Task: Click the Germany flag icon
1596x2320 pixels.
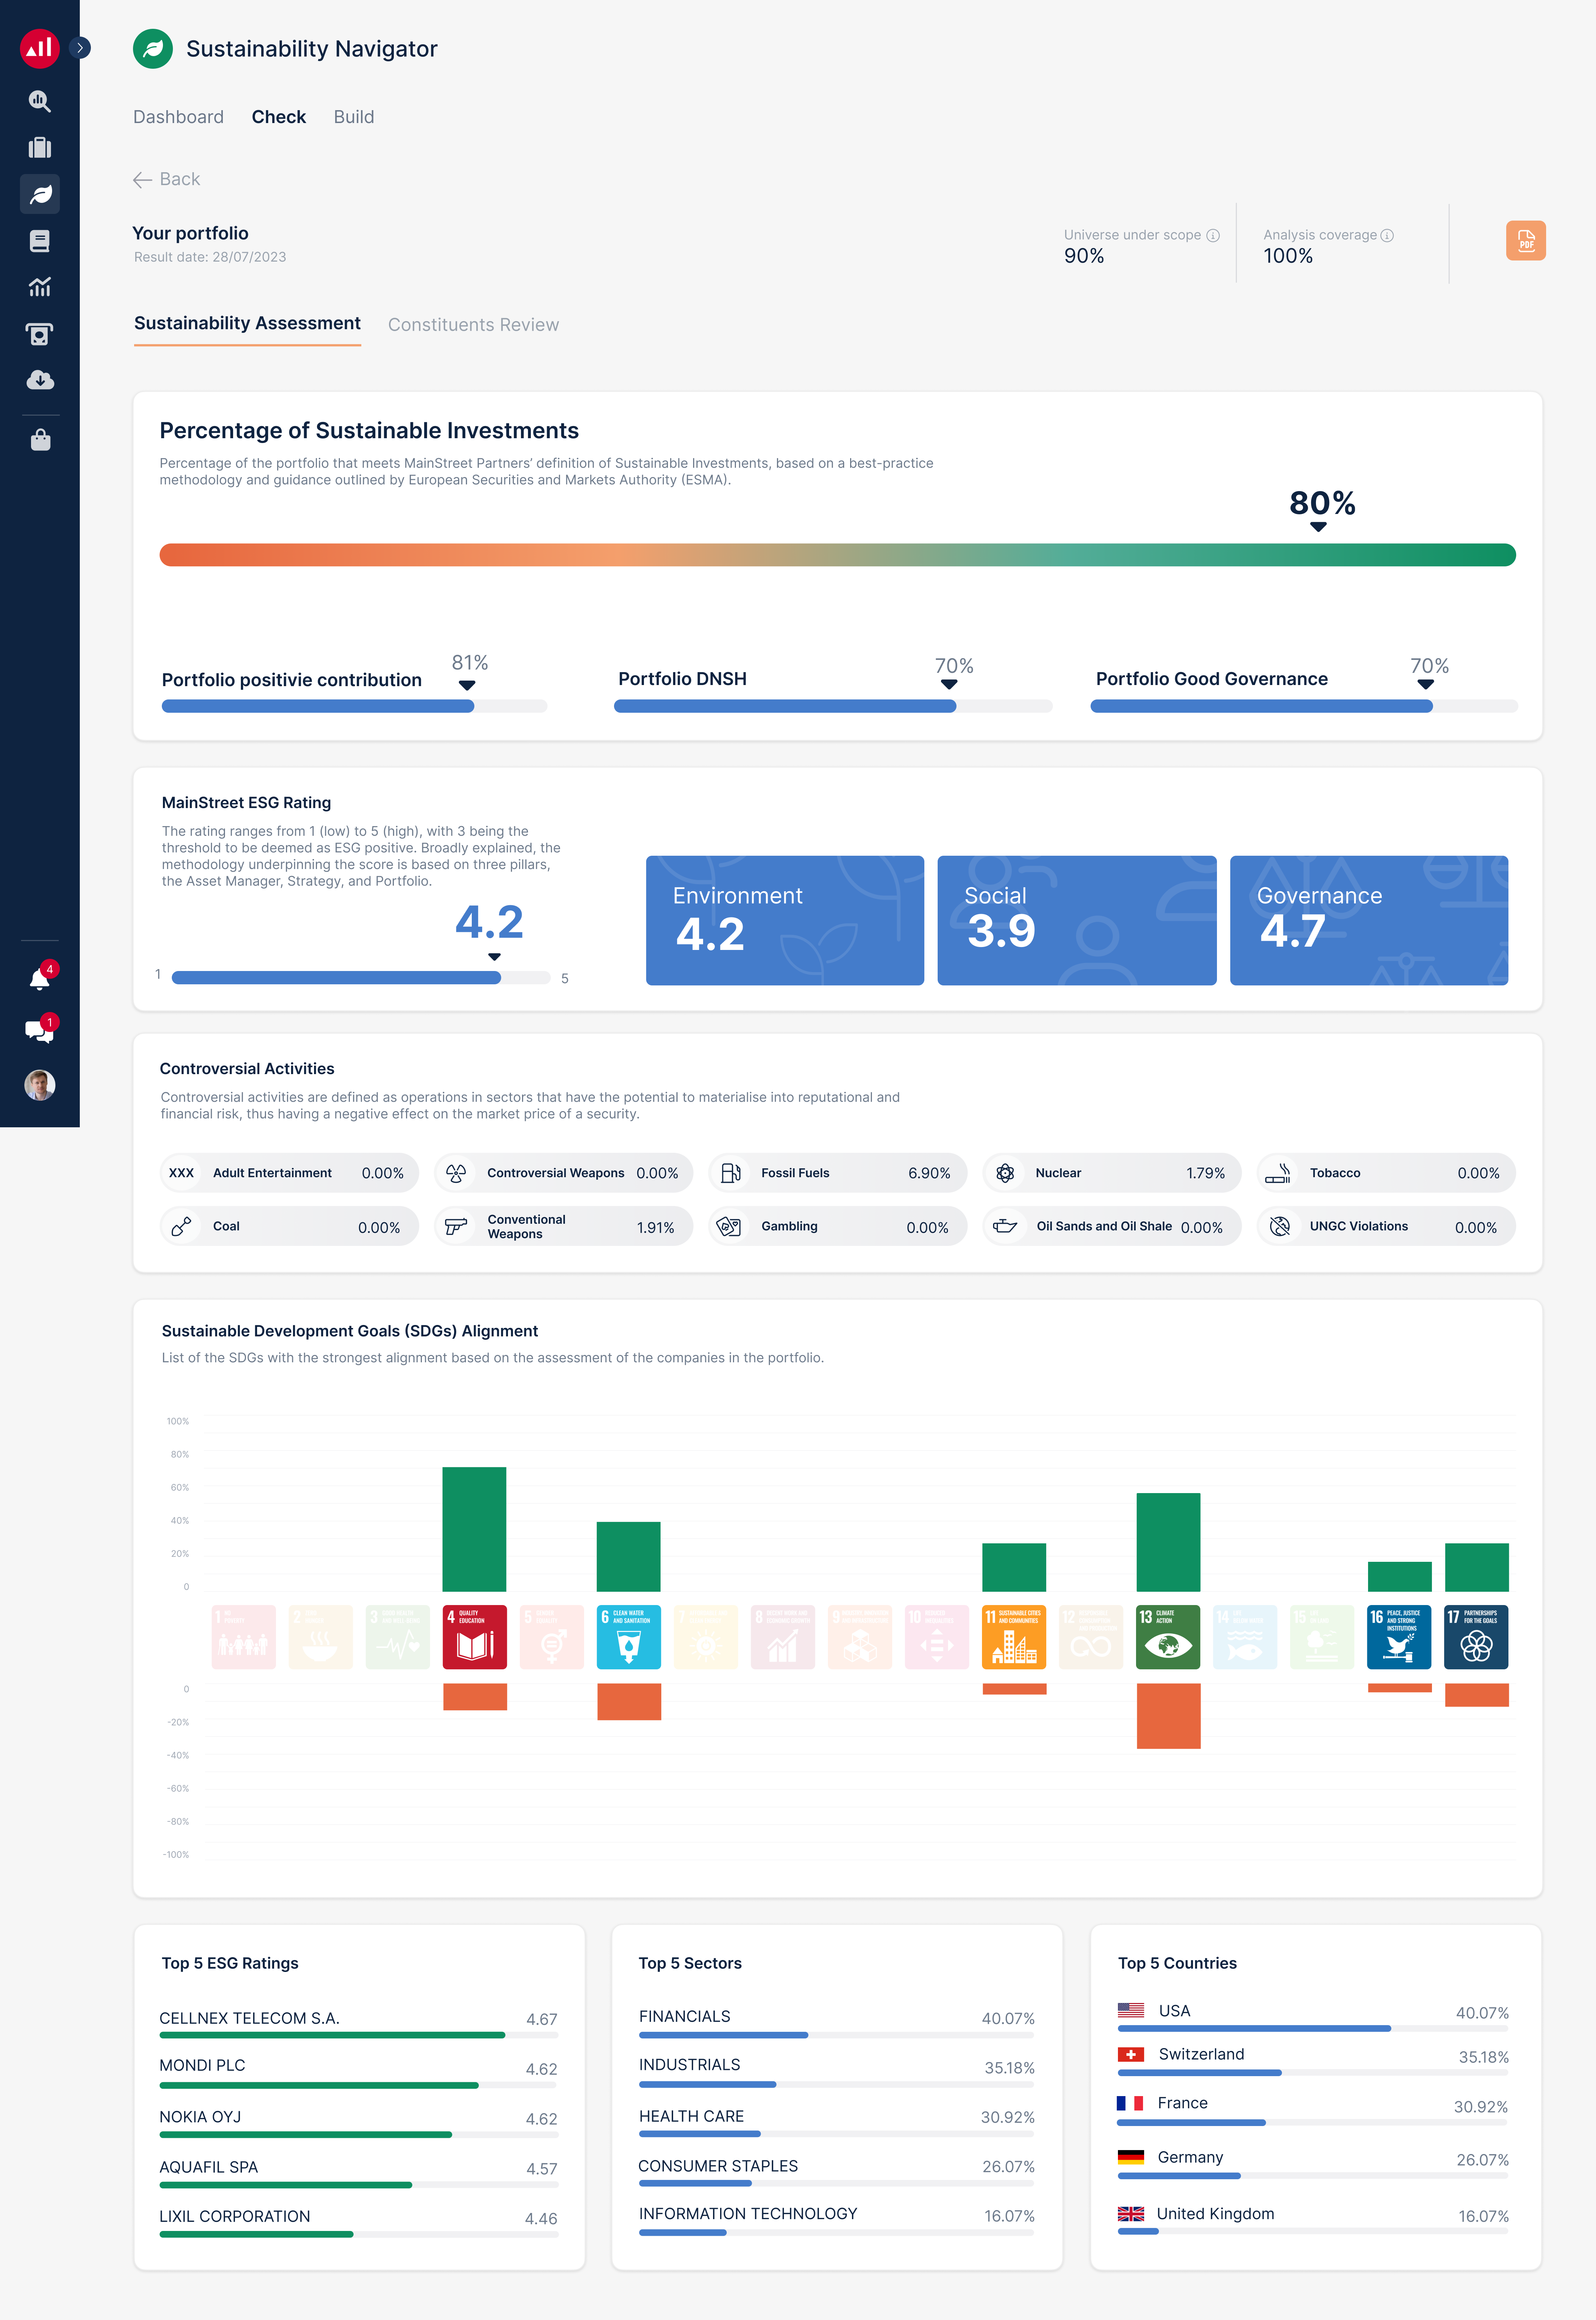Action: pos(1131,2157)
